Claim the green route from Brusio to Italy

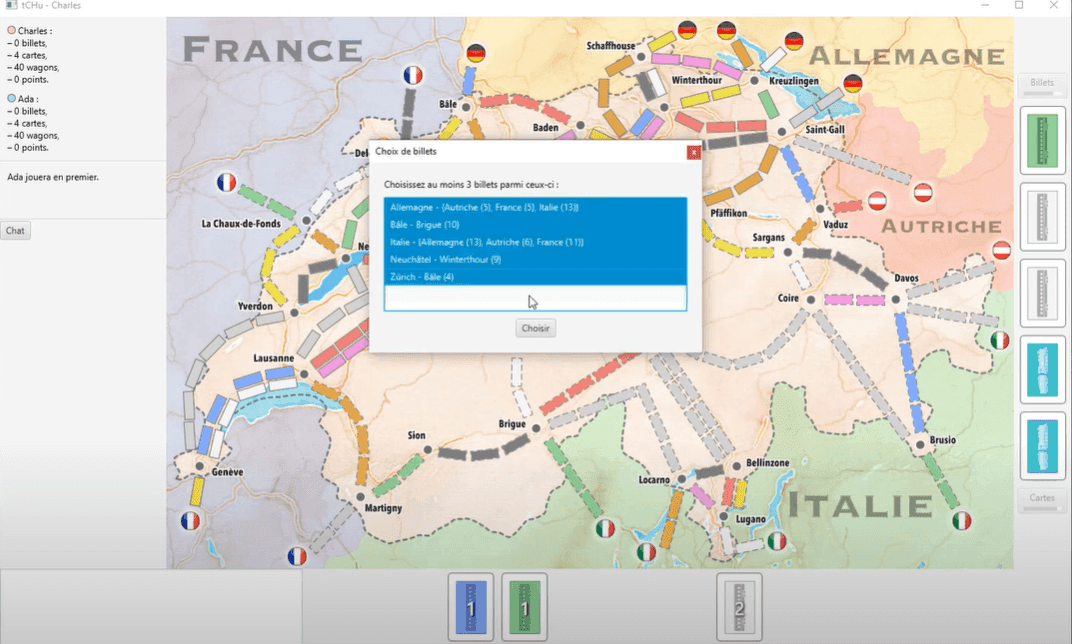(x=941, y=483)
